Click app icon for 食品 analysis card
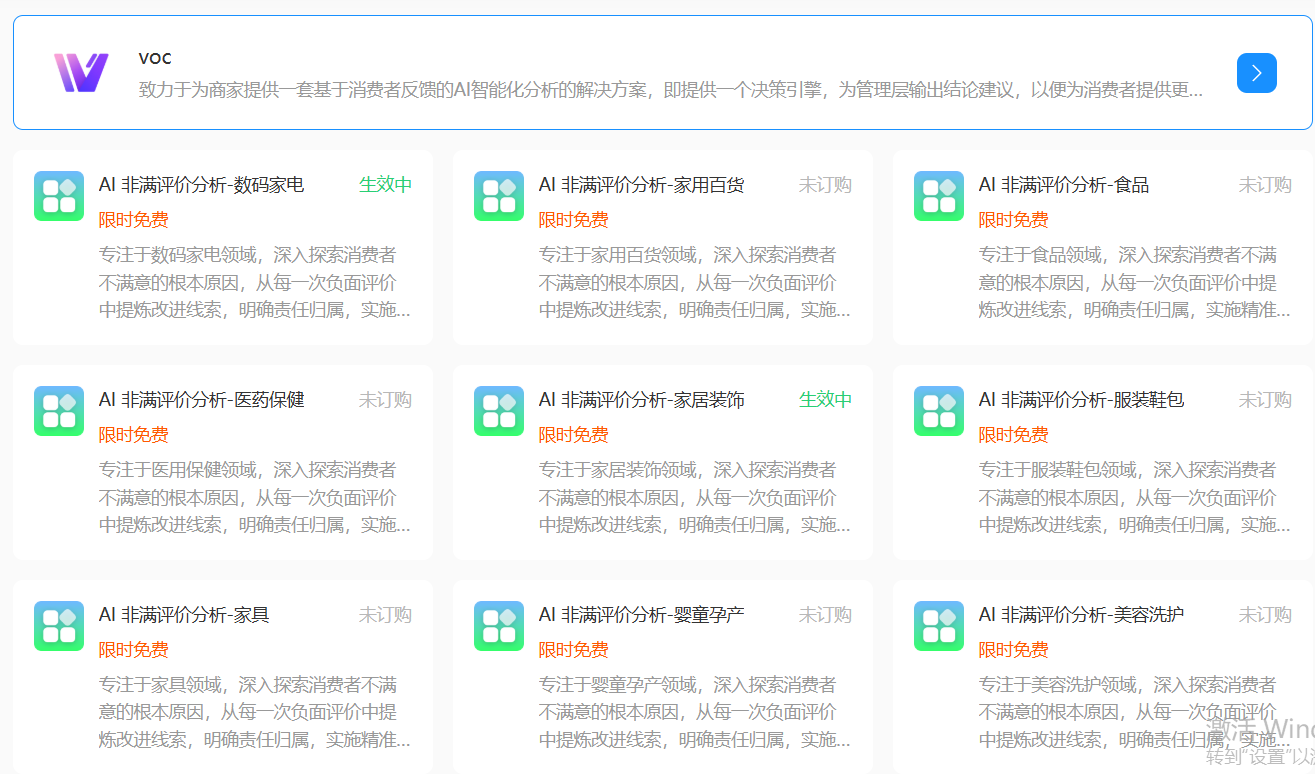Image resolution: width=1315 pixels, height=774 pixels. point(939,196)
